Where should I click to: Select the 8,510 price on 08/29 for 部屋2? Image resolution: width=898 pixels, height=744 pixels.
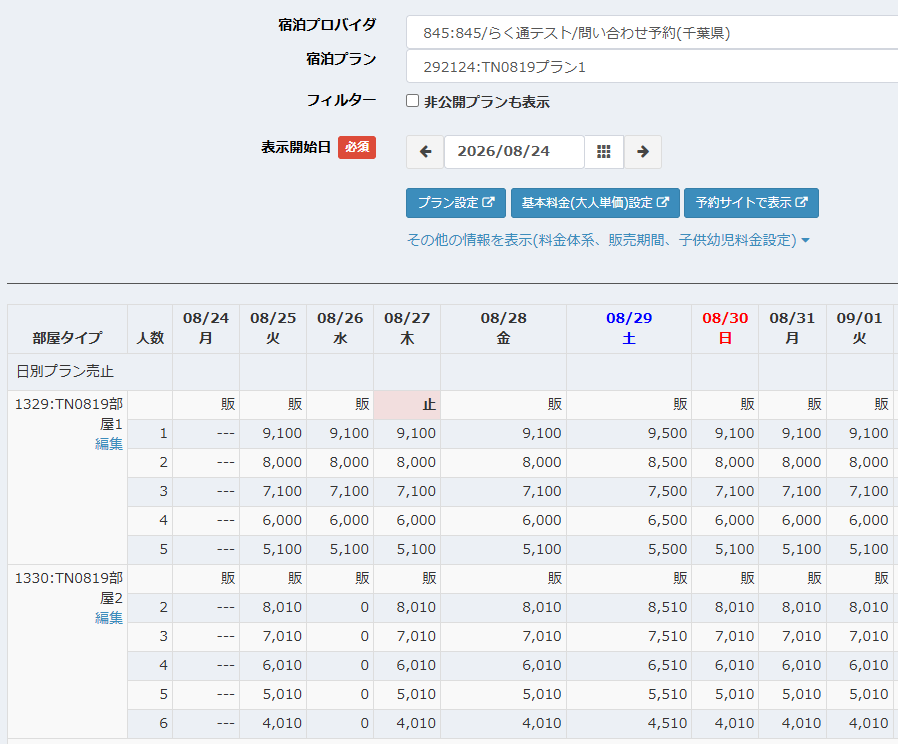pos(629,608)
